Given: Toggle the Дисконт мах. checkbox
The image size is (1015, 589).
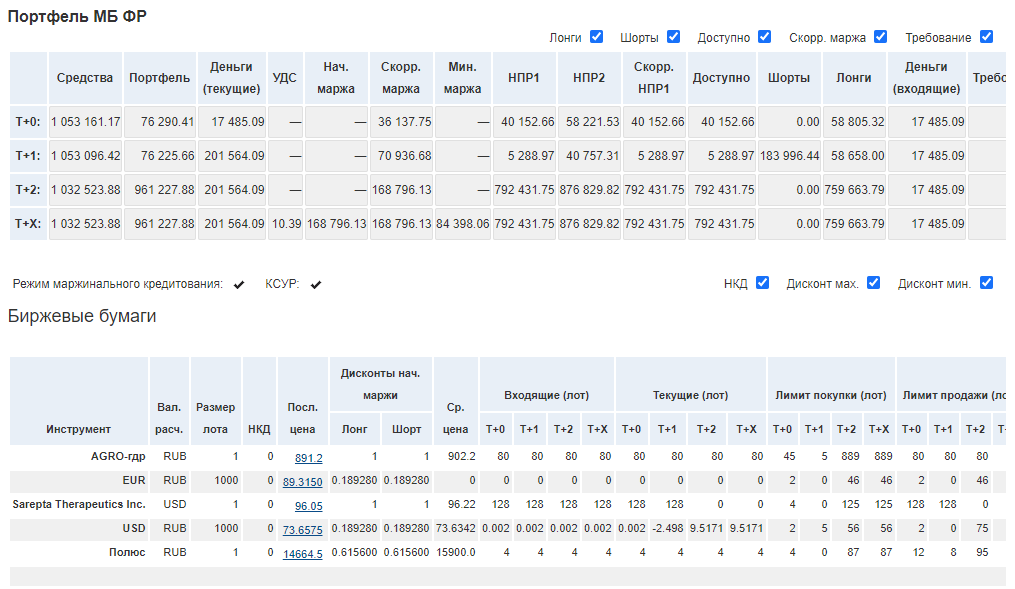Looking at the screenshot, I should (x=874, y=283).
